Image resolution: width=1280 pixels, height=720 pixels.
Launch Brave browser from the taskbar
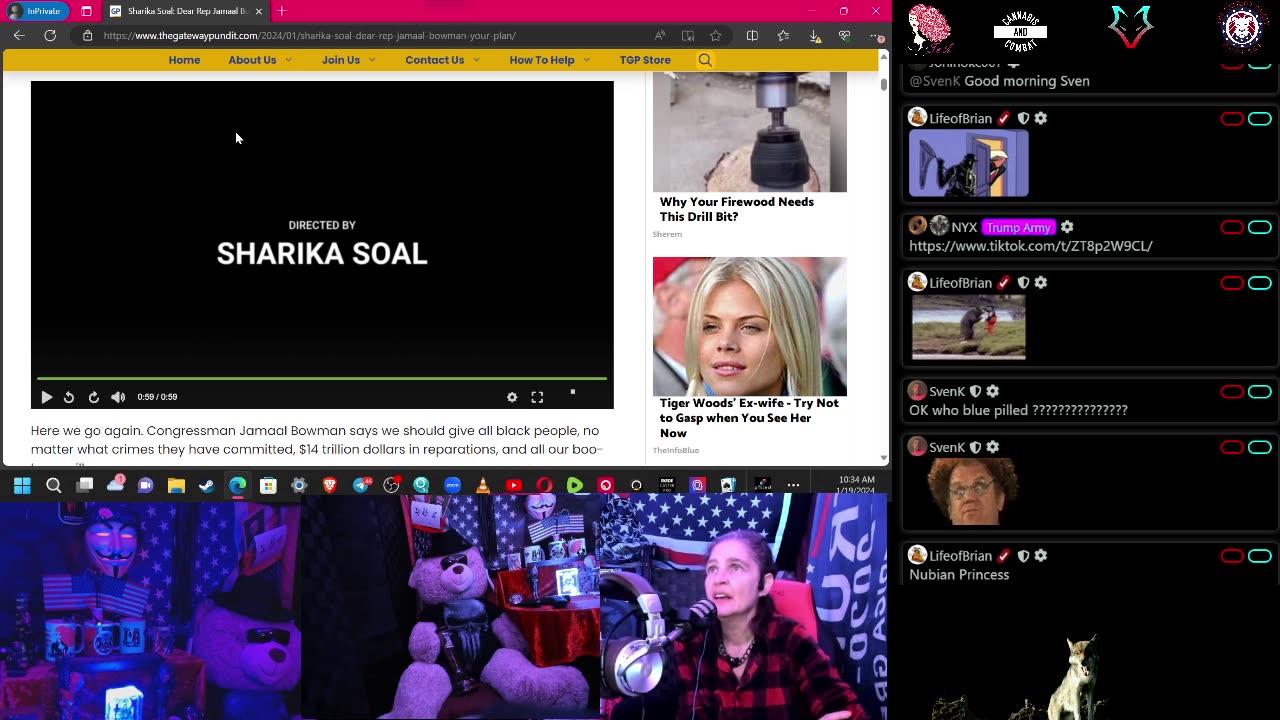pyautogui.click(x=330, y=486)
